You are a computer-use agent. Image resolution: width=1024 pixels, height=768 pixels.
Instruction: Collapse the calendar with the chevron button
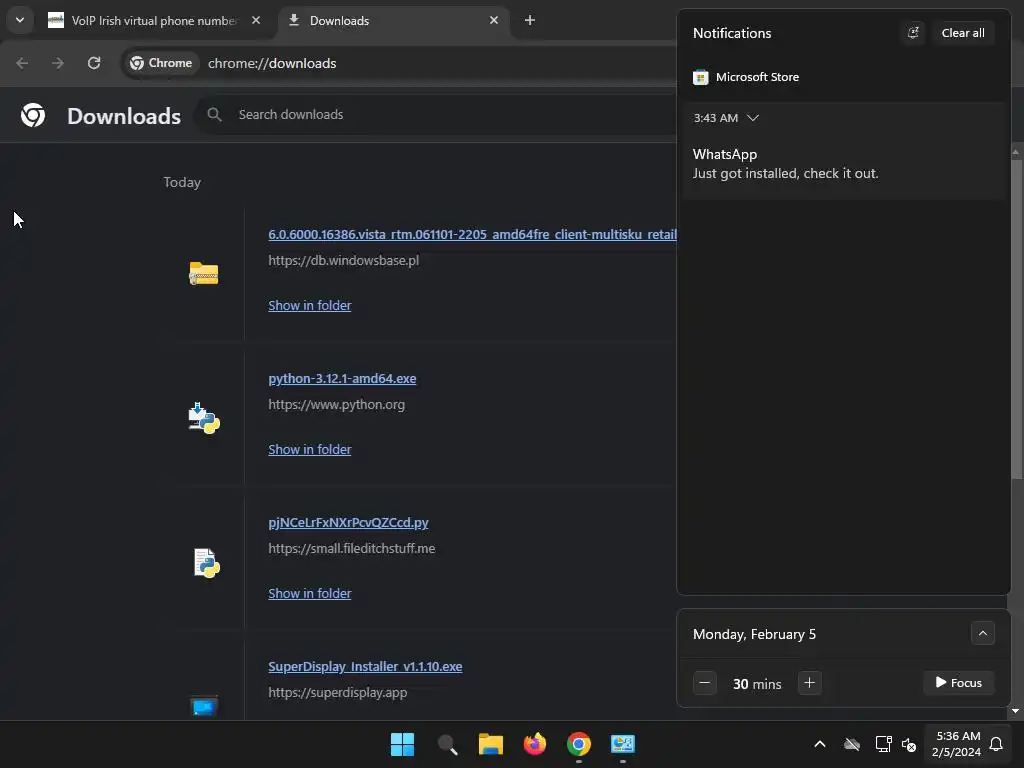(x=982, y=633)
